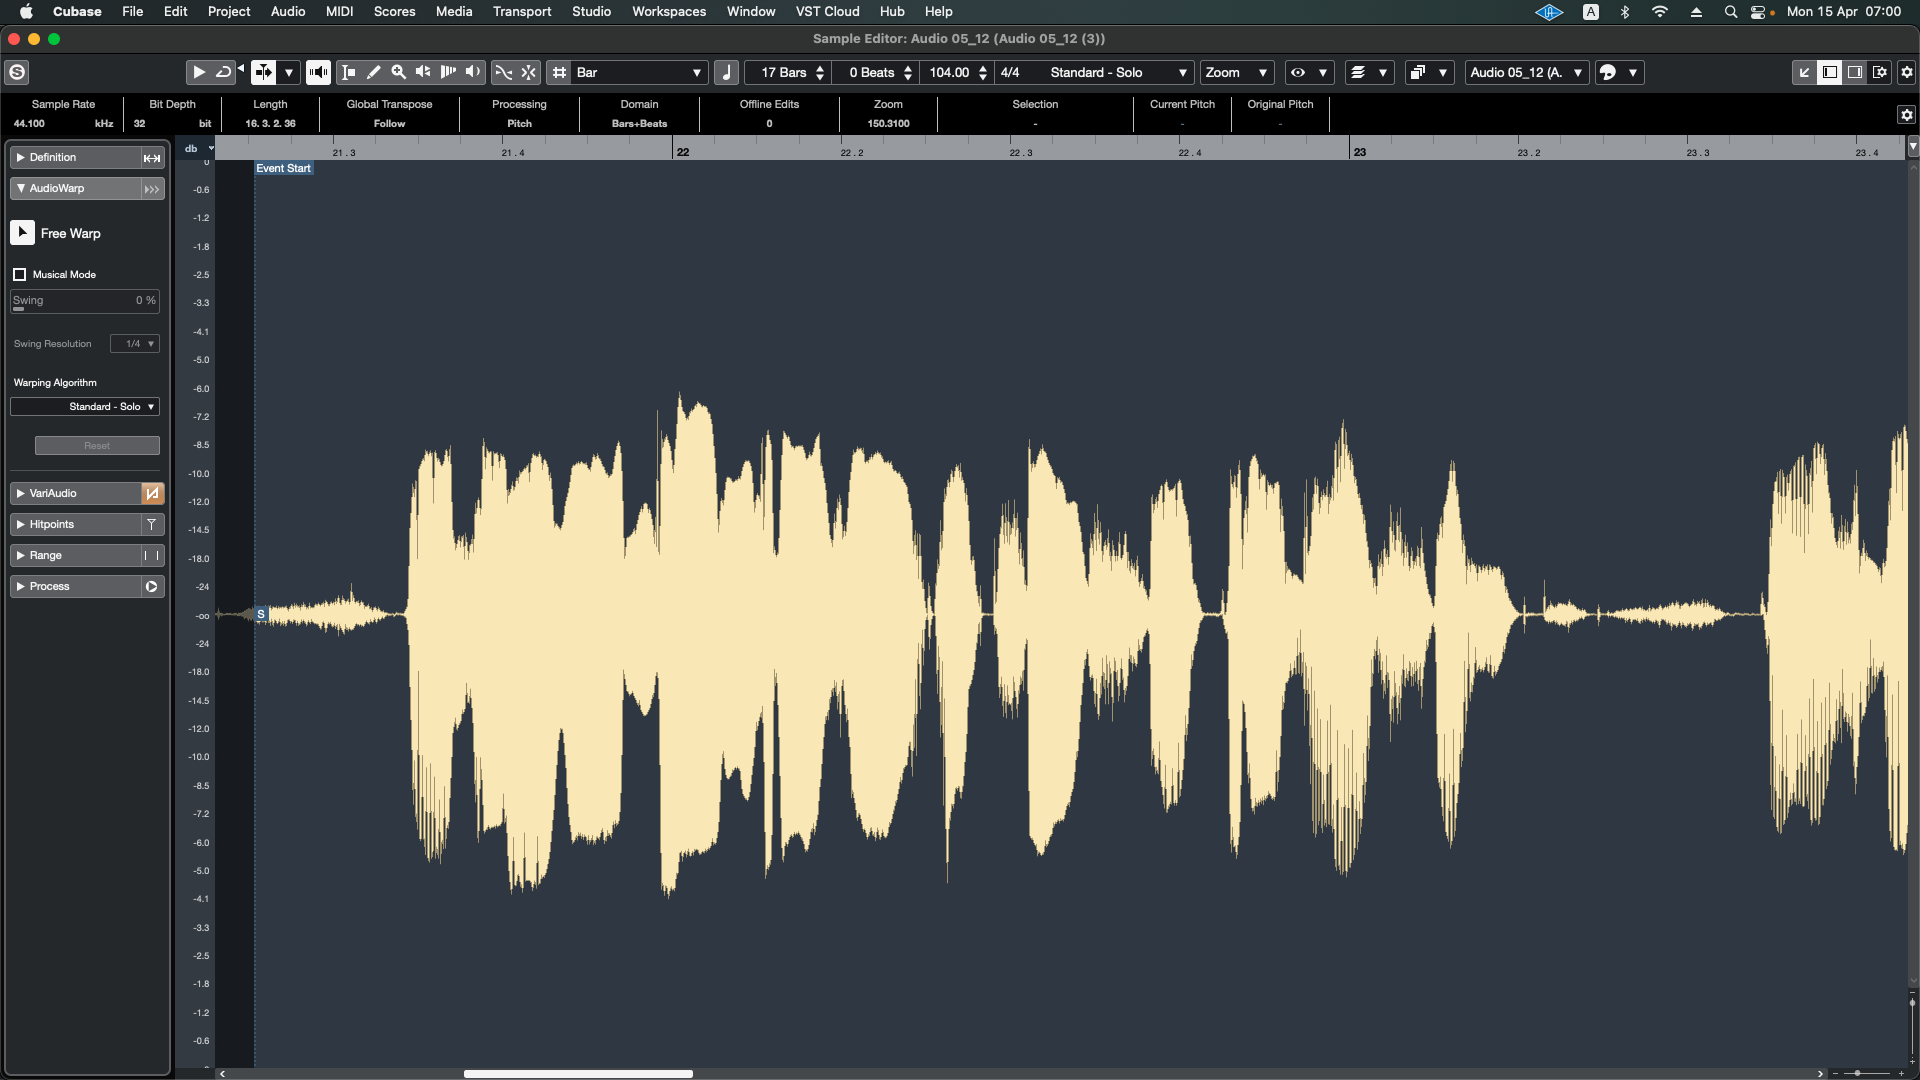Toggle the Snap grid icon
The height and width of the screenshot is (1080, 1920).
point(560,72)
